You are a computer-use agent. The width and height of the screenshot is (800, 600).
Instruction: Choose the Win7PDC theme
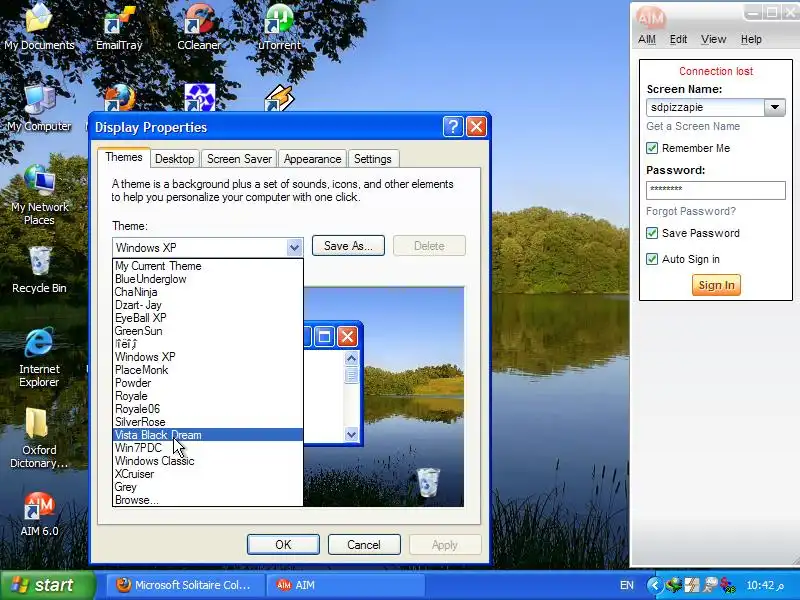208,448
